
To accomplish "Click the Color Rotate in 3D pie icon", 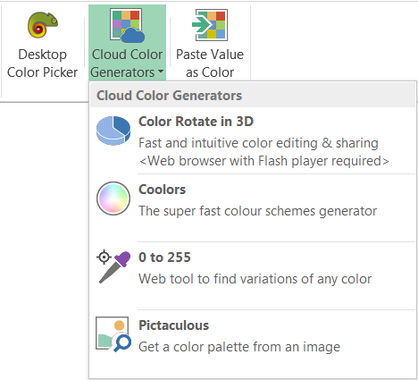I will pos(113,131).
